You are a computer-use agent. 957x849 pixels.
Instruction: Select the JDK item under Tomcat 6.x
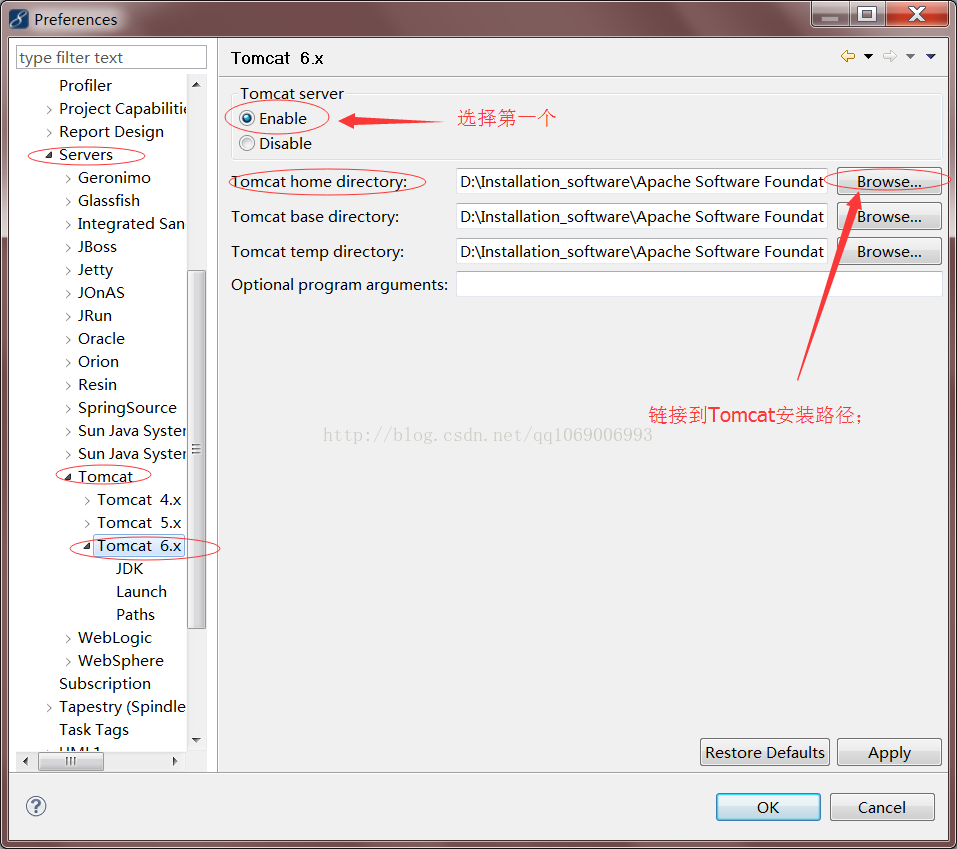coord(129,569)
